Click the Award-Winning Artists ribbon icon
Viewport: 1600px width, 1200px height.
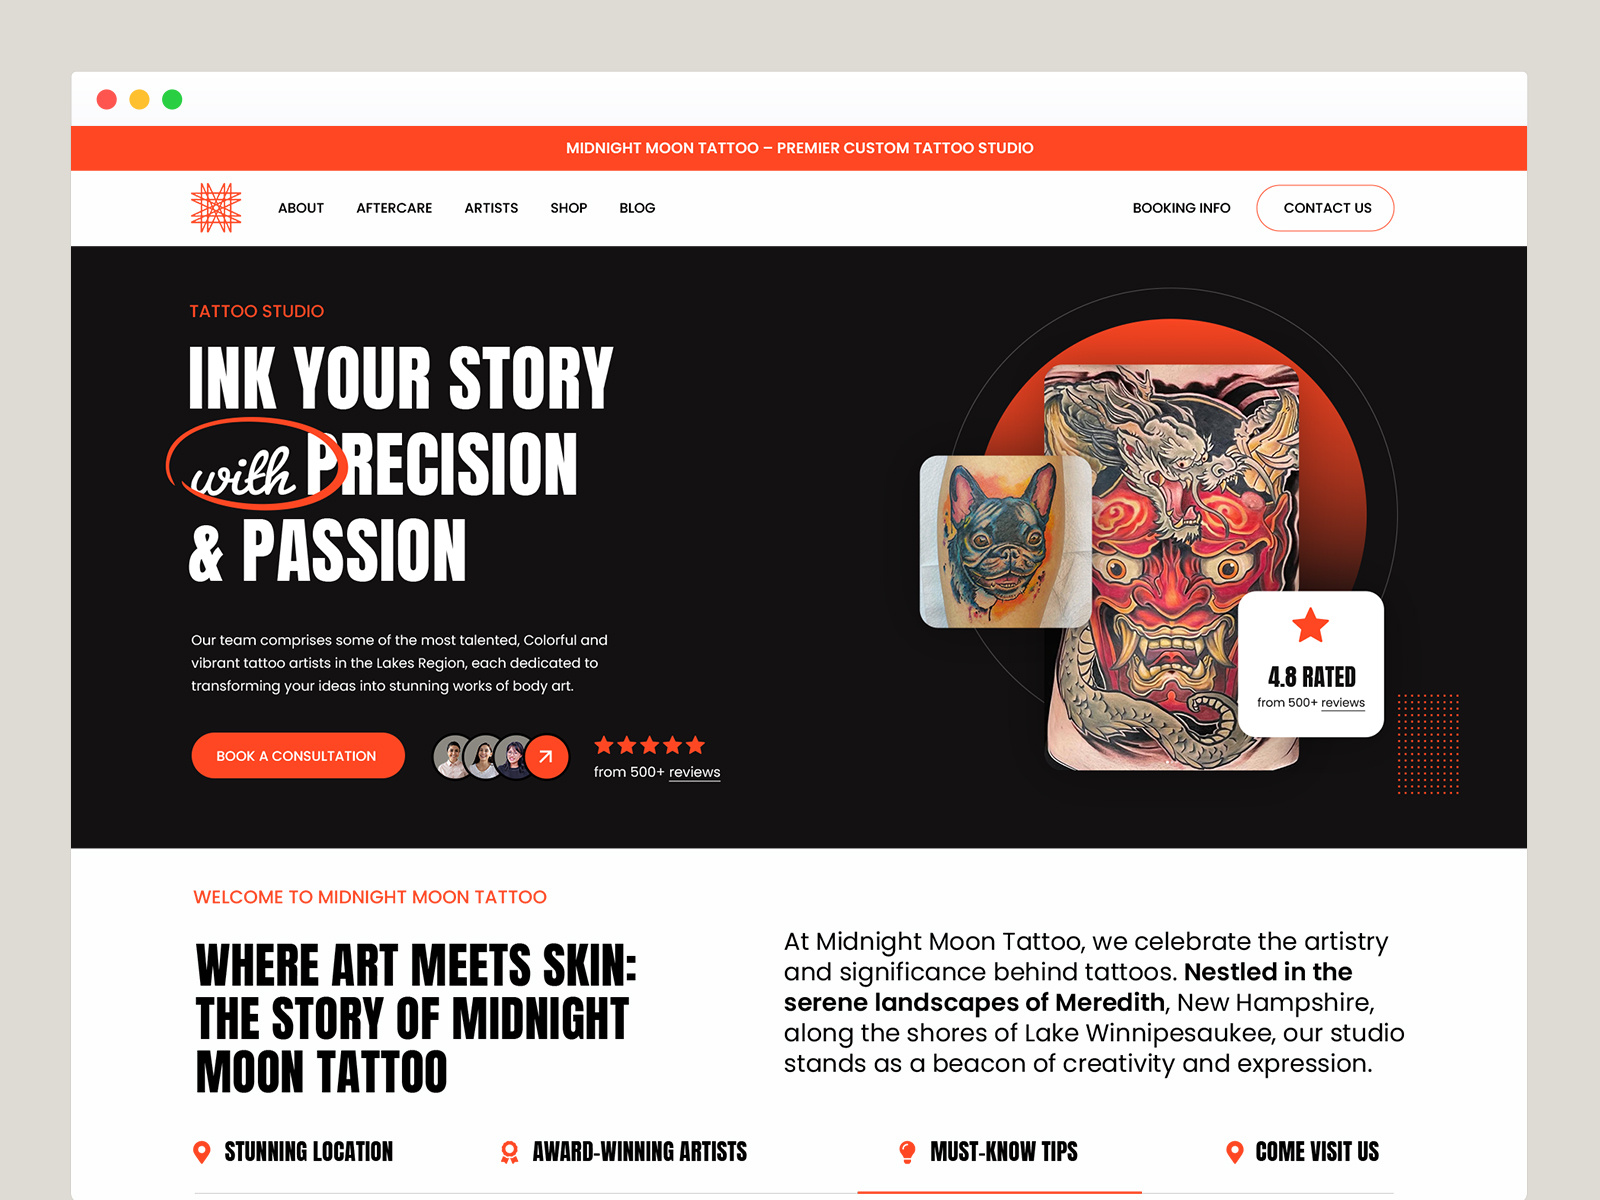[509, 1152]
